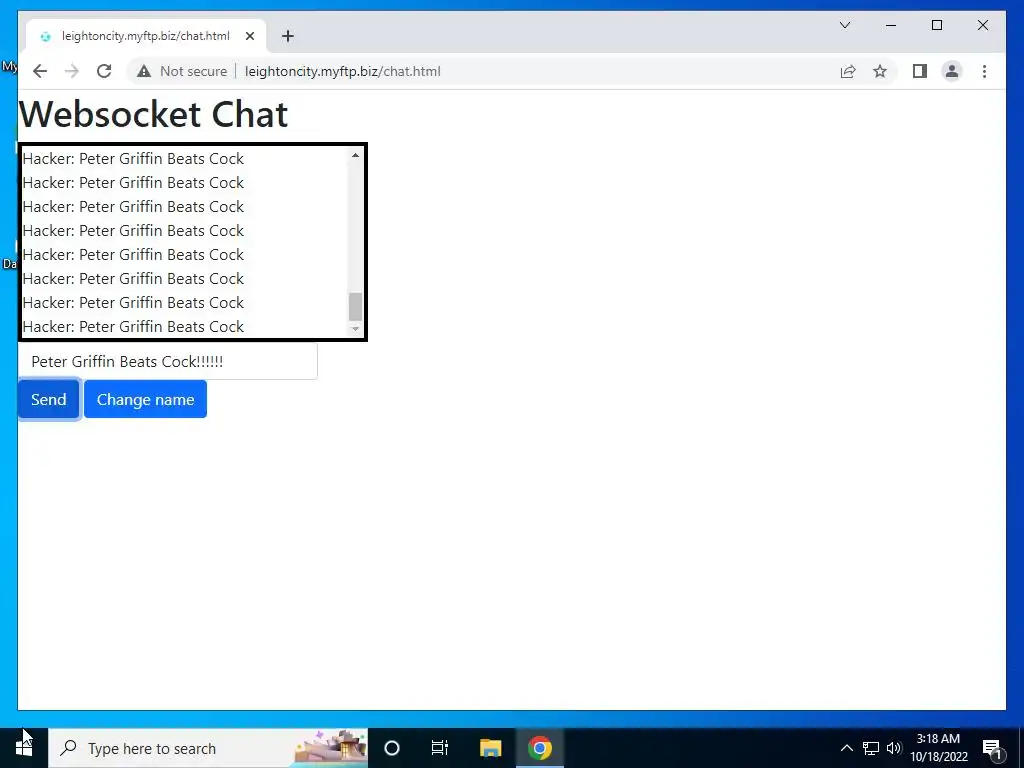Open Task View on the taskbar

pos(440,748)
